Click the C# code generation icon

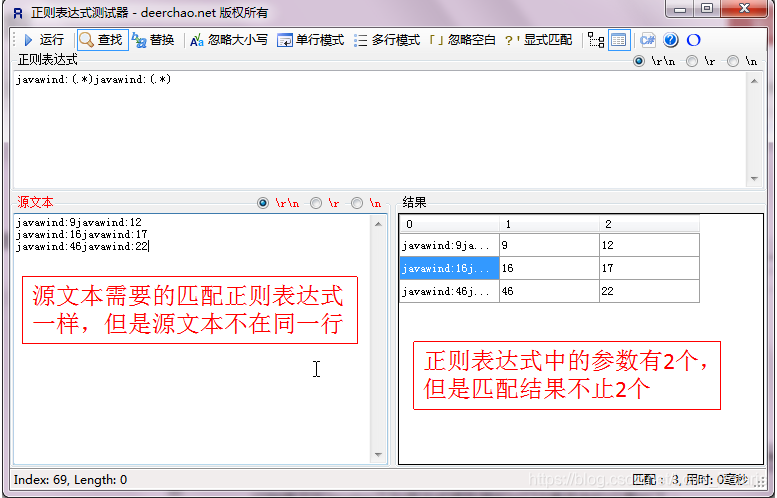click(x=647, y=40)
